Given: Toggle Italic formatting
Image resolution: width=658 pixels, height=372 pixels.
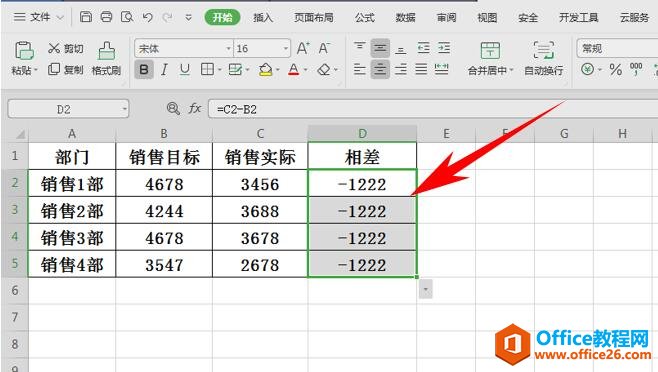Looking at the screenshot, I should (164, 69).
